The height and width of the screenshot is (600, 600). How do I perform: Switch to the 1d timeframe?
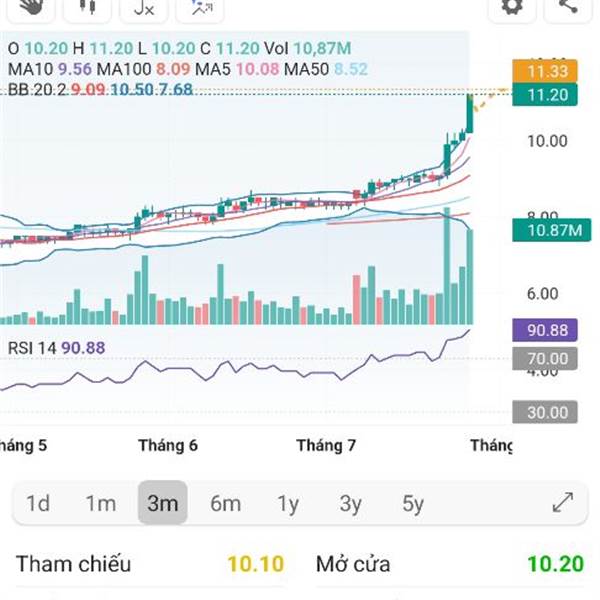[38, 503]
